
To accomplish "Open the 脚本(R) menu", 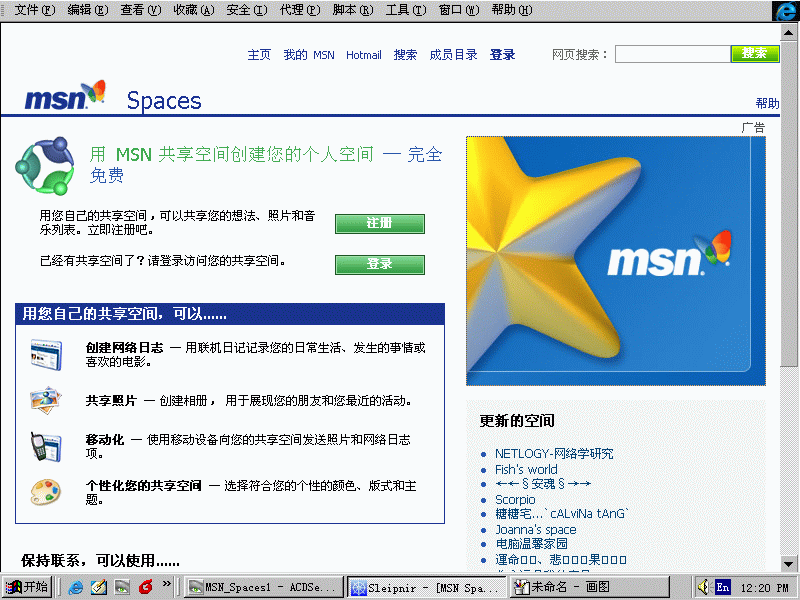I will 353,10.
